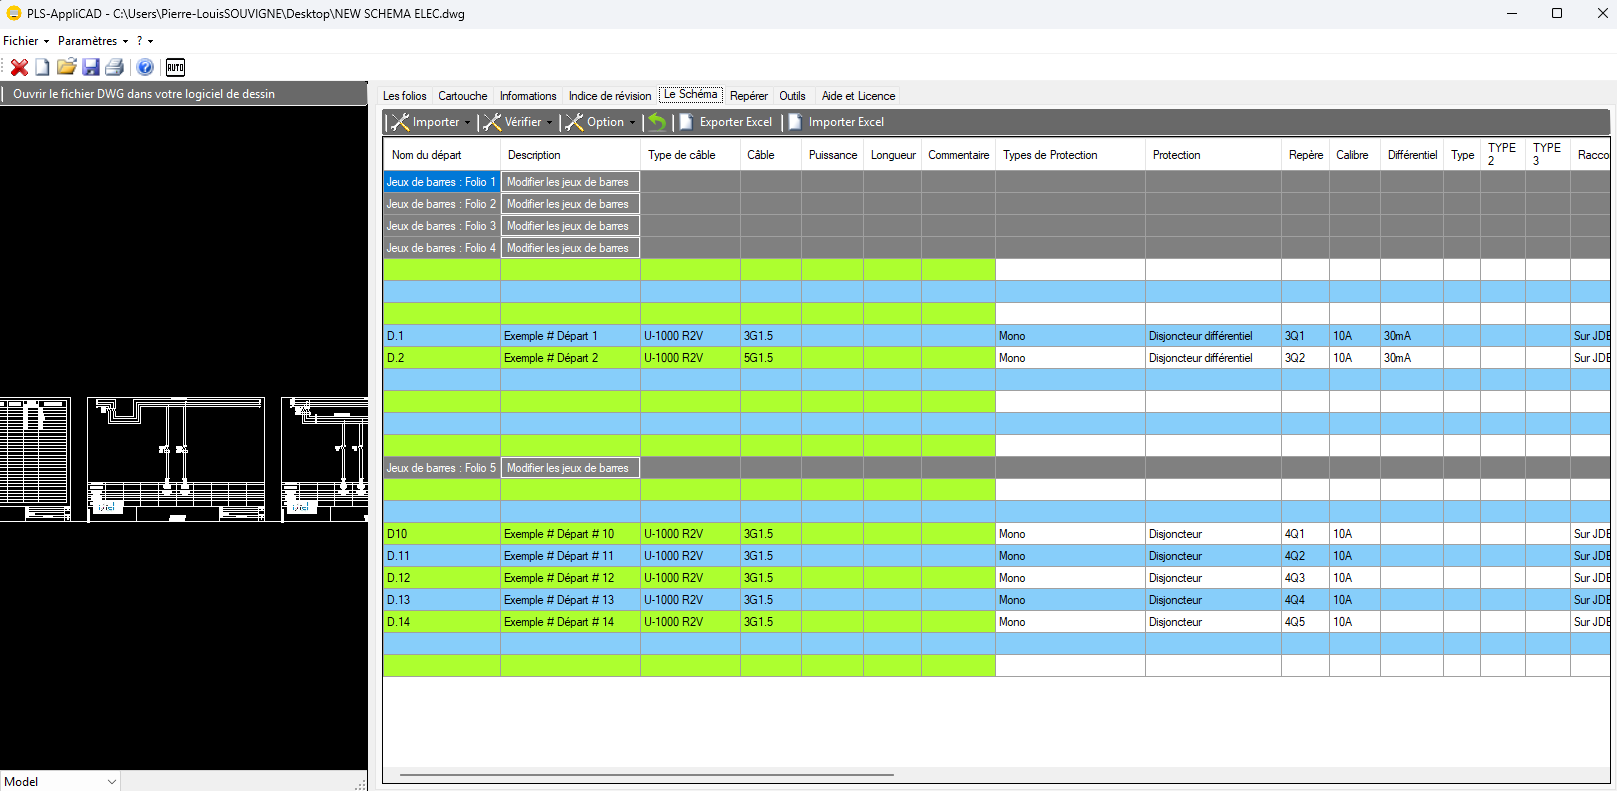
Task: Switch to the Repérer tab
Action: (749, 96)
